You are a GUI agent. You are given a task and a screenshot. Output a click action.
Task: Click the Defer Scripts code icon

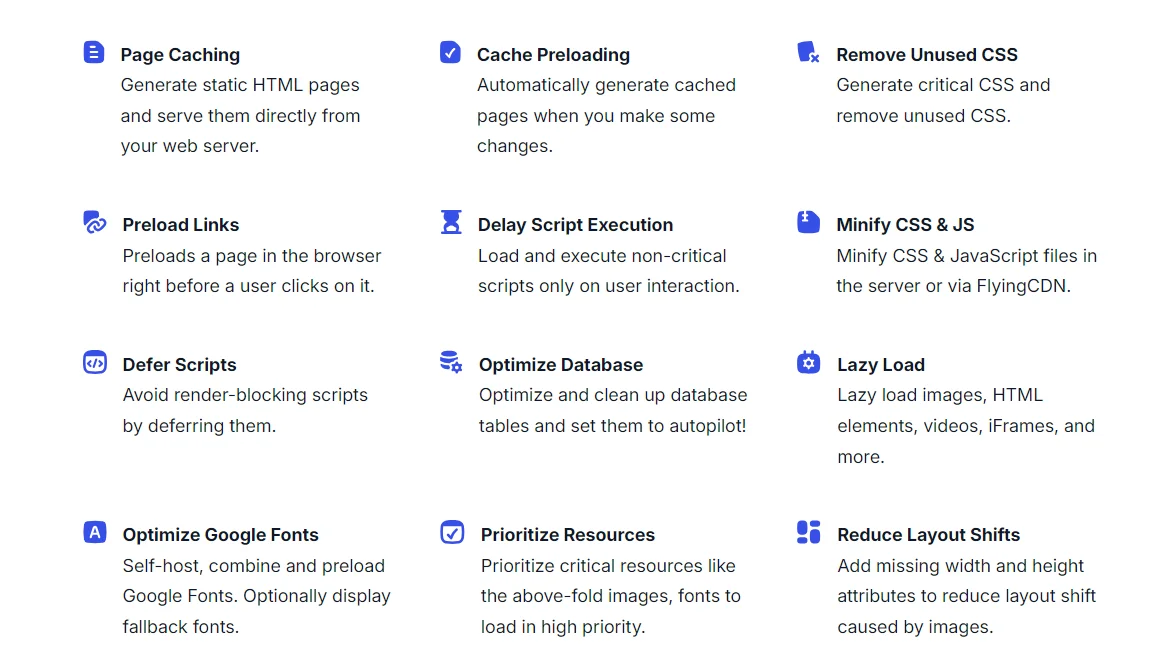point(95,362)
